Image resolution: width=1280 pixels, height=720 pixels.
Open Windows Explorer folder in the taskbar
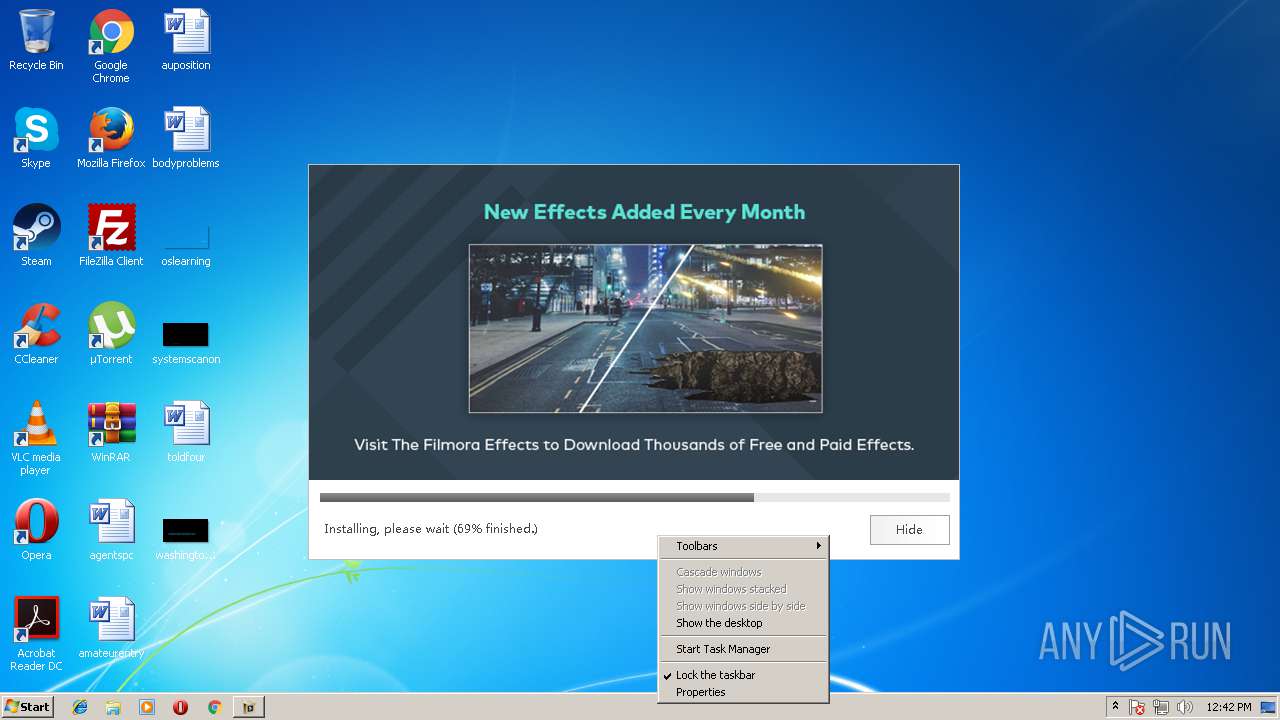[x=113, y=707]
